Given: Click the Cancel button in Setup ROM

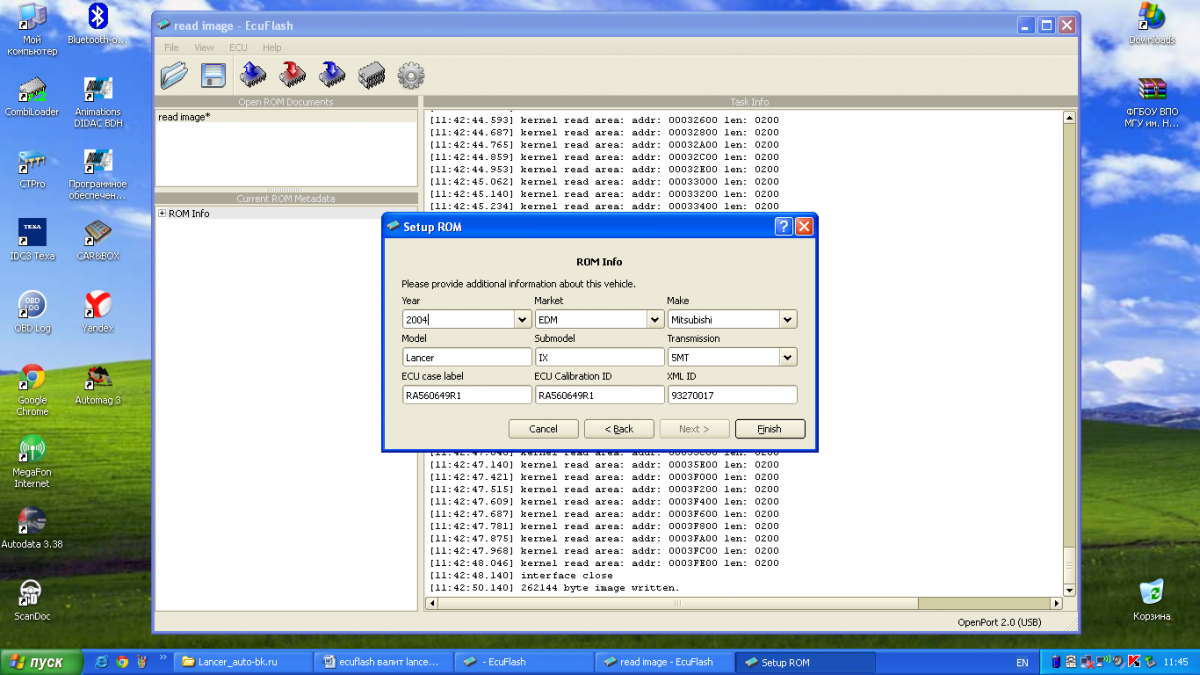Looking at the screenshot, I should (543, 429).
